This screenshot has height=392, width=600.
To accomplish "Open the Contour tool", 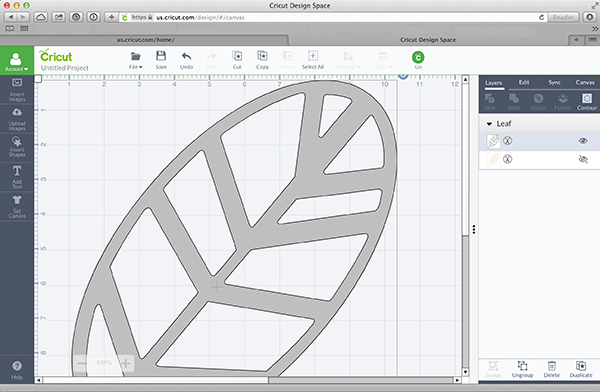I will [x=587, y=102].
